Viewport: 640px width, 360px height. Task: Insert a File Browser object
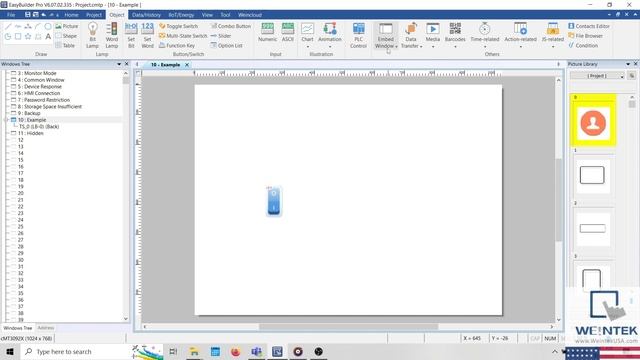click(585, 36)
